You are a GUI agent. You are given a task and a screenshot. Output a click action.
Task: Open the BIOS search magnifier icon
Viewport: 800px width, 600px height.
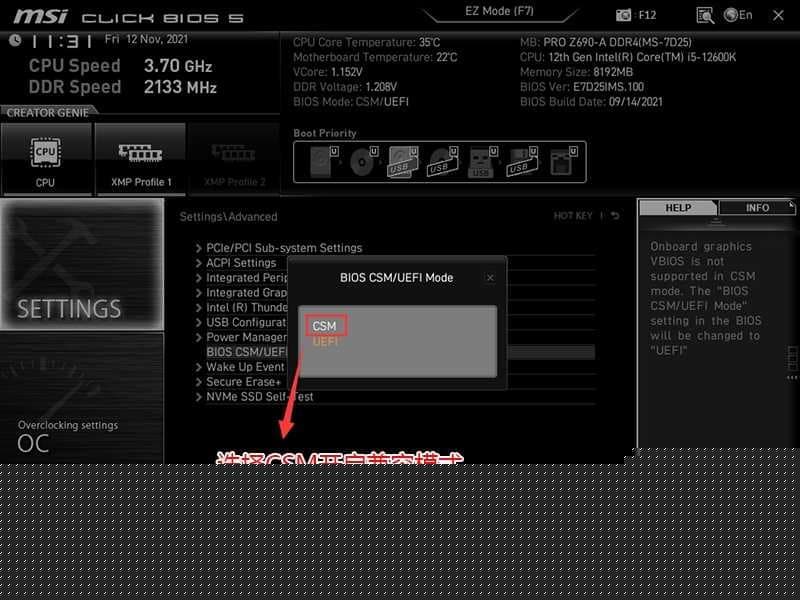705,15
